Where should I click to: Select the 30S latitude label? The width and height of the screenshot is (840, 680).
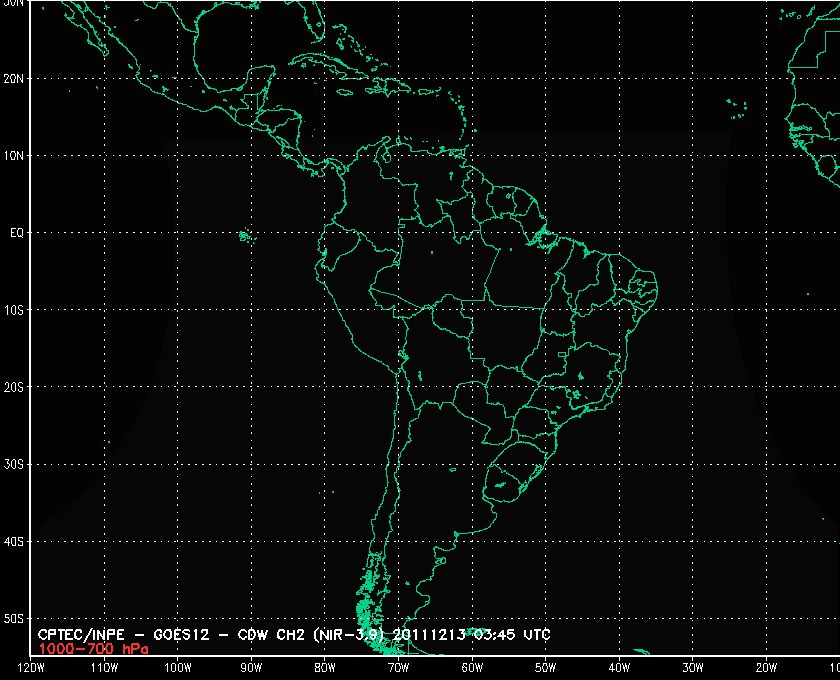pos(14,464)
